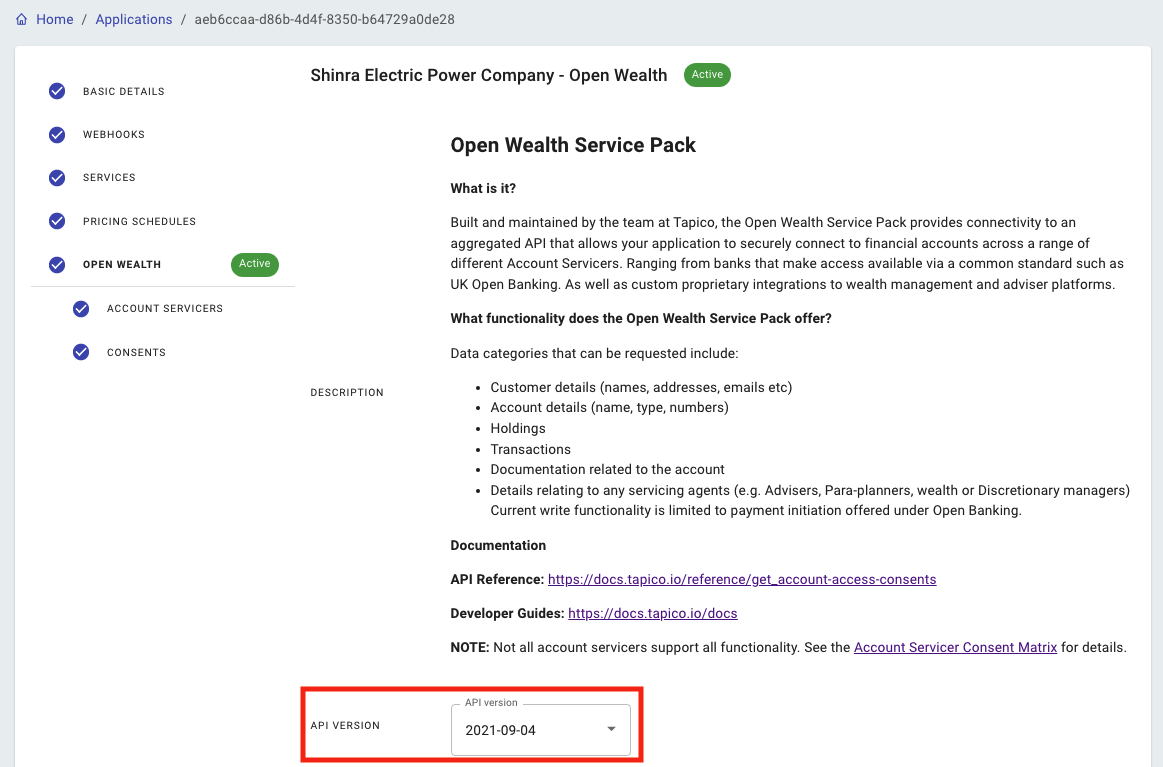The image size is (1163, 767).
Task: Open the Developer Guides docs link
Action: coord(653,613)
